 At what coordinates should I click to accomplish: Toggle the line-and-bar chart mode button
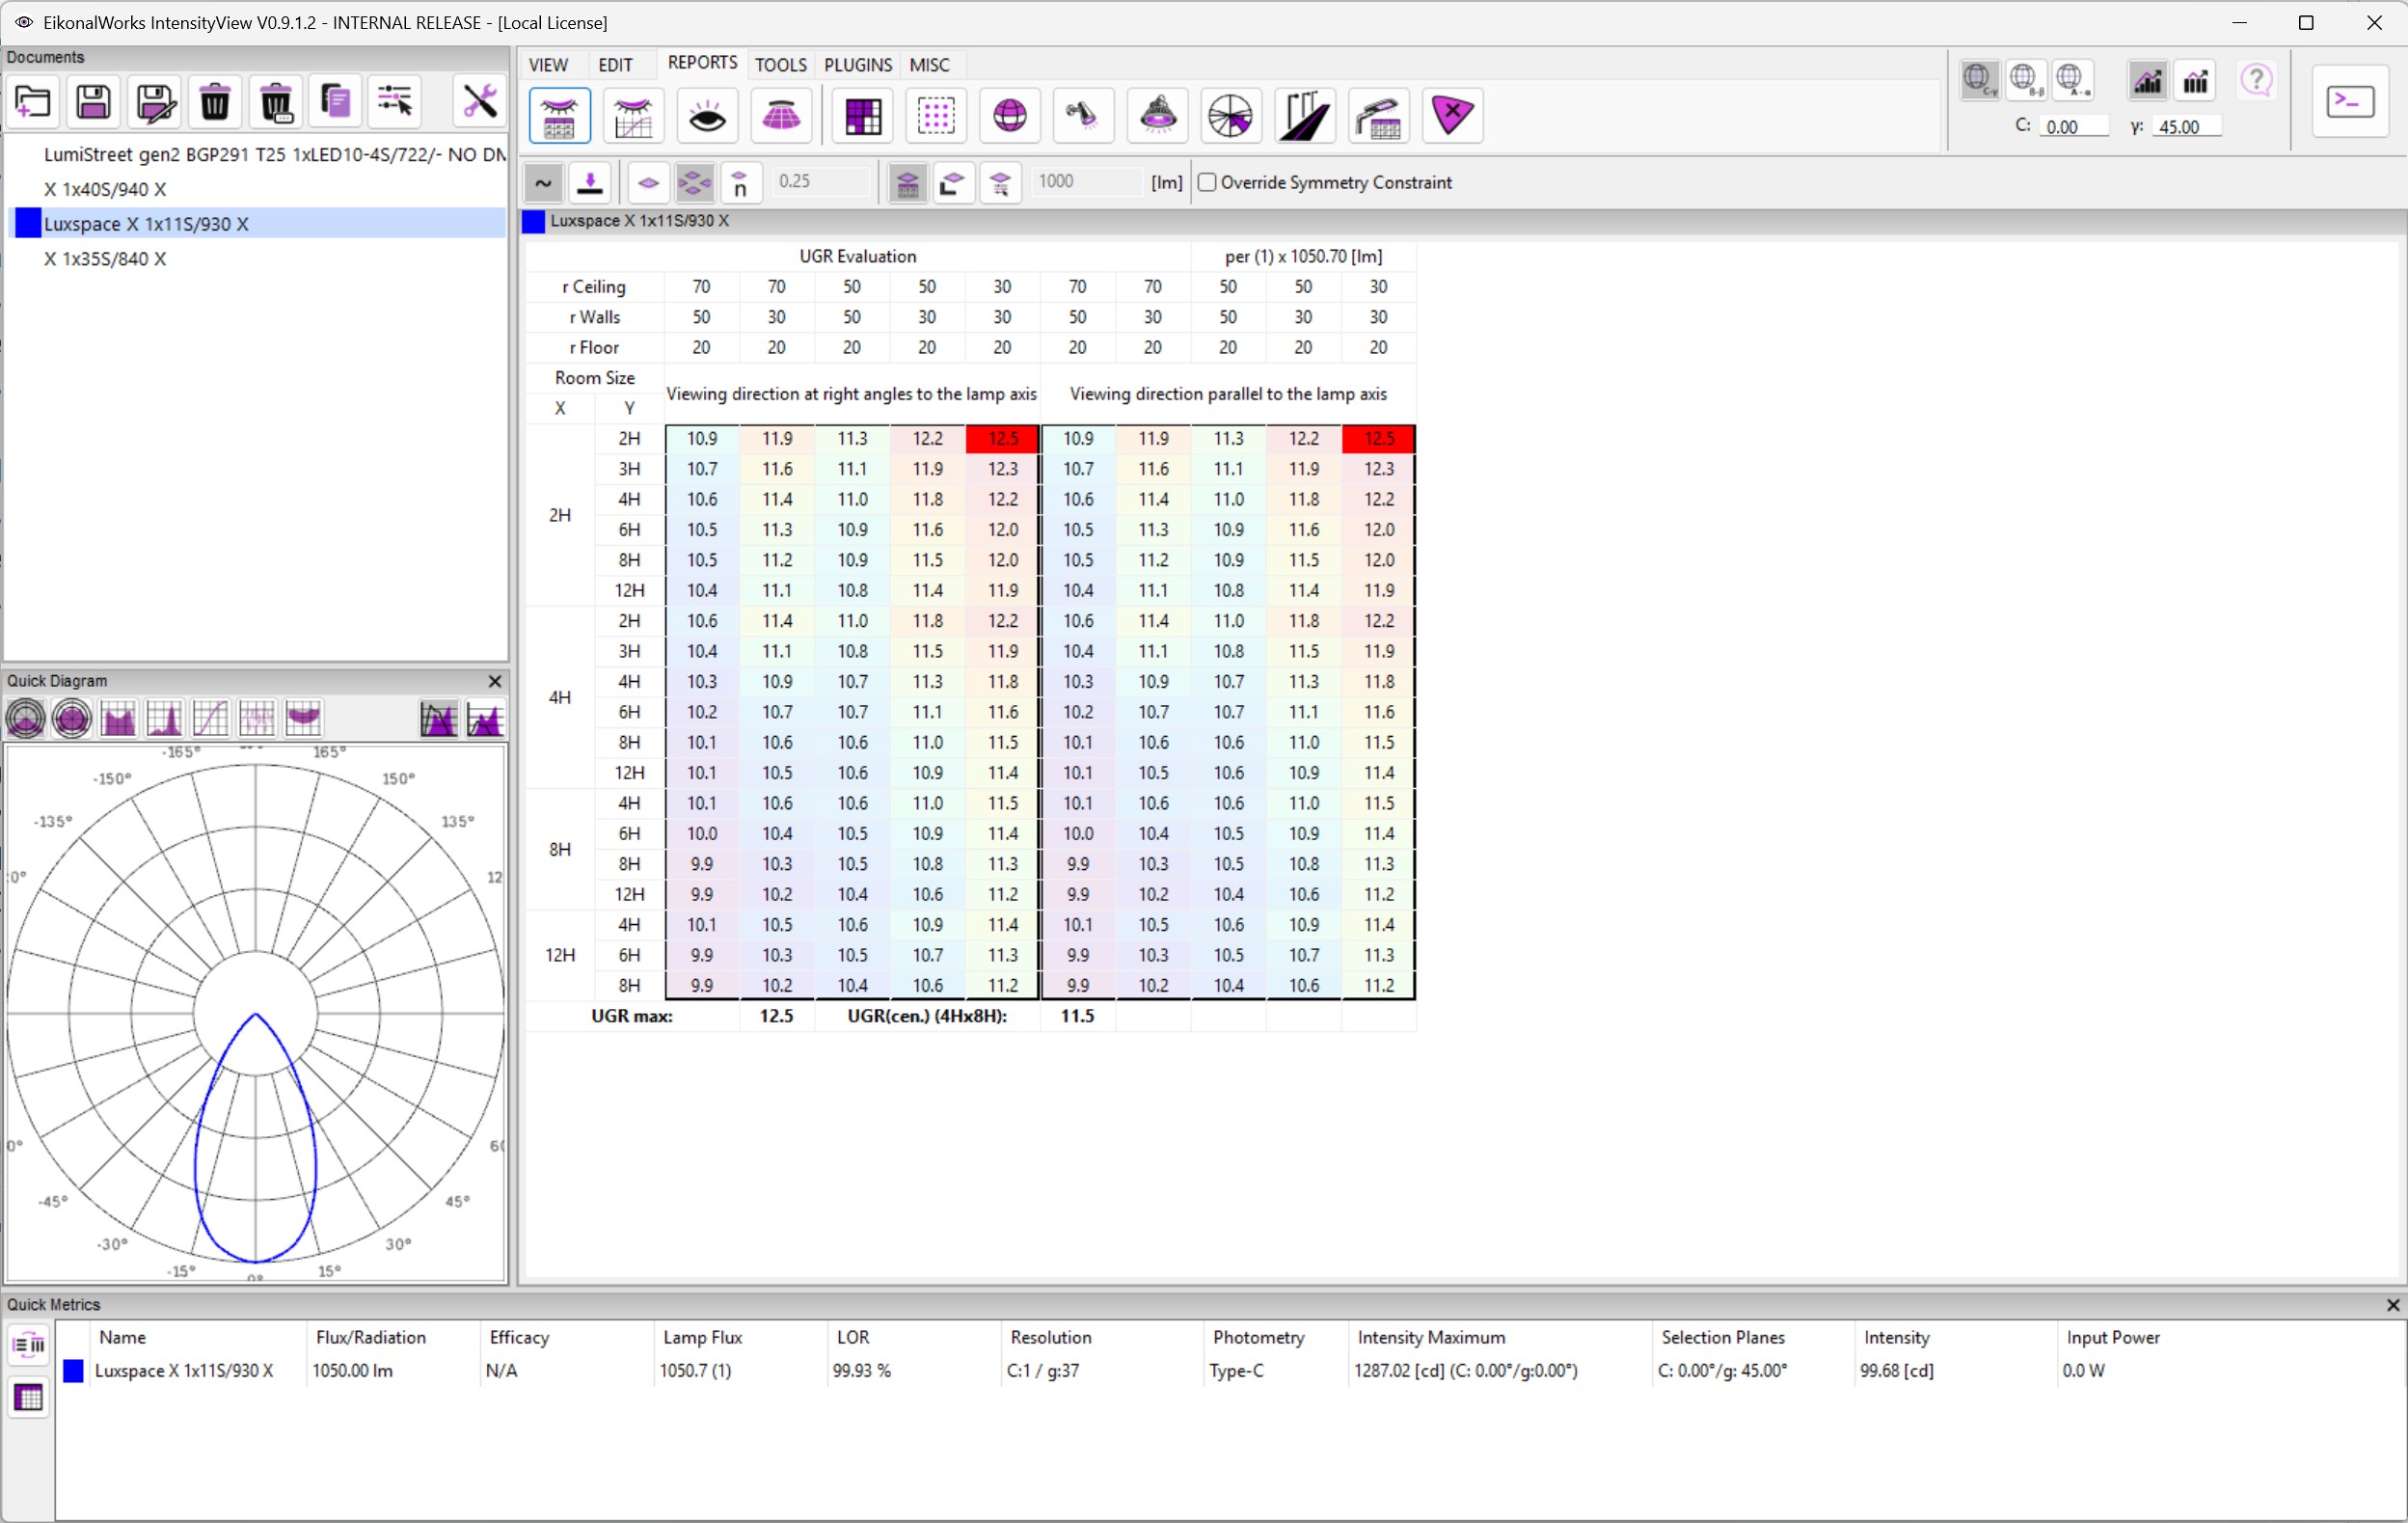[x=2148, y=80]
